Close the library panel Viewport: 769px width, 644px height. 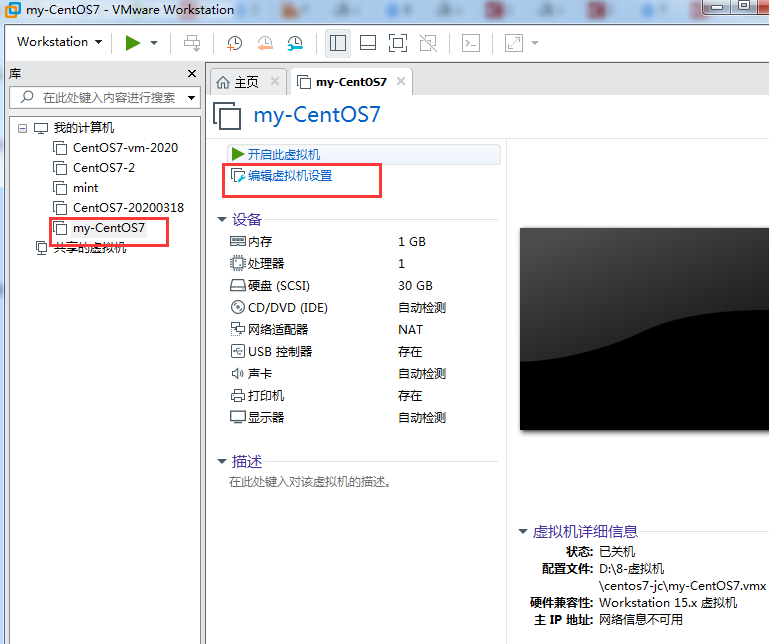coord(192,74)
